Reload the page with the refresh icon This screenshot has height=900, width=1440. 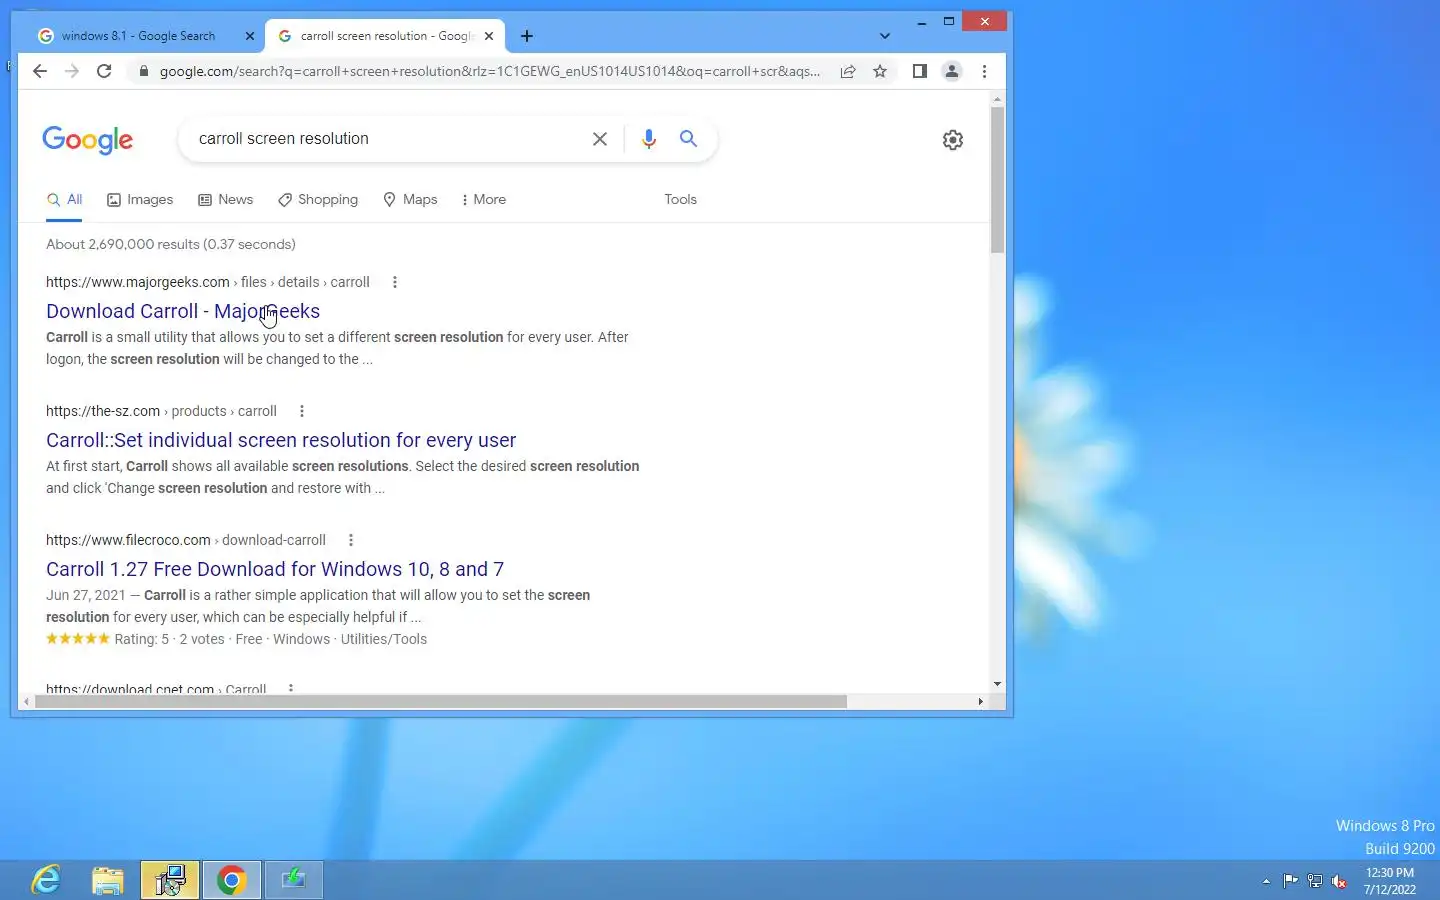(104, 71)
